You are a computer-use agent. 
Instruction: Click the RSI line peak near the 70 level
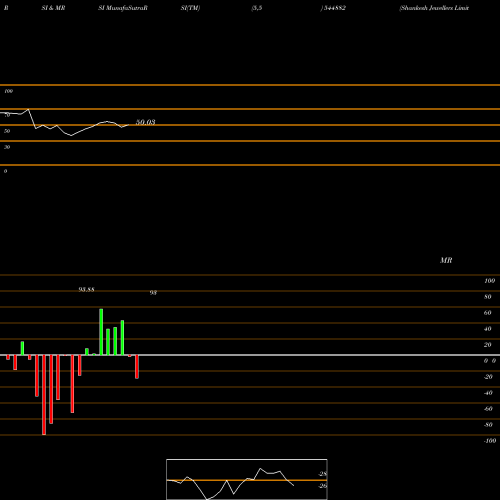28,109
